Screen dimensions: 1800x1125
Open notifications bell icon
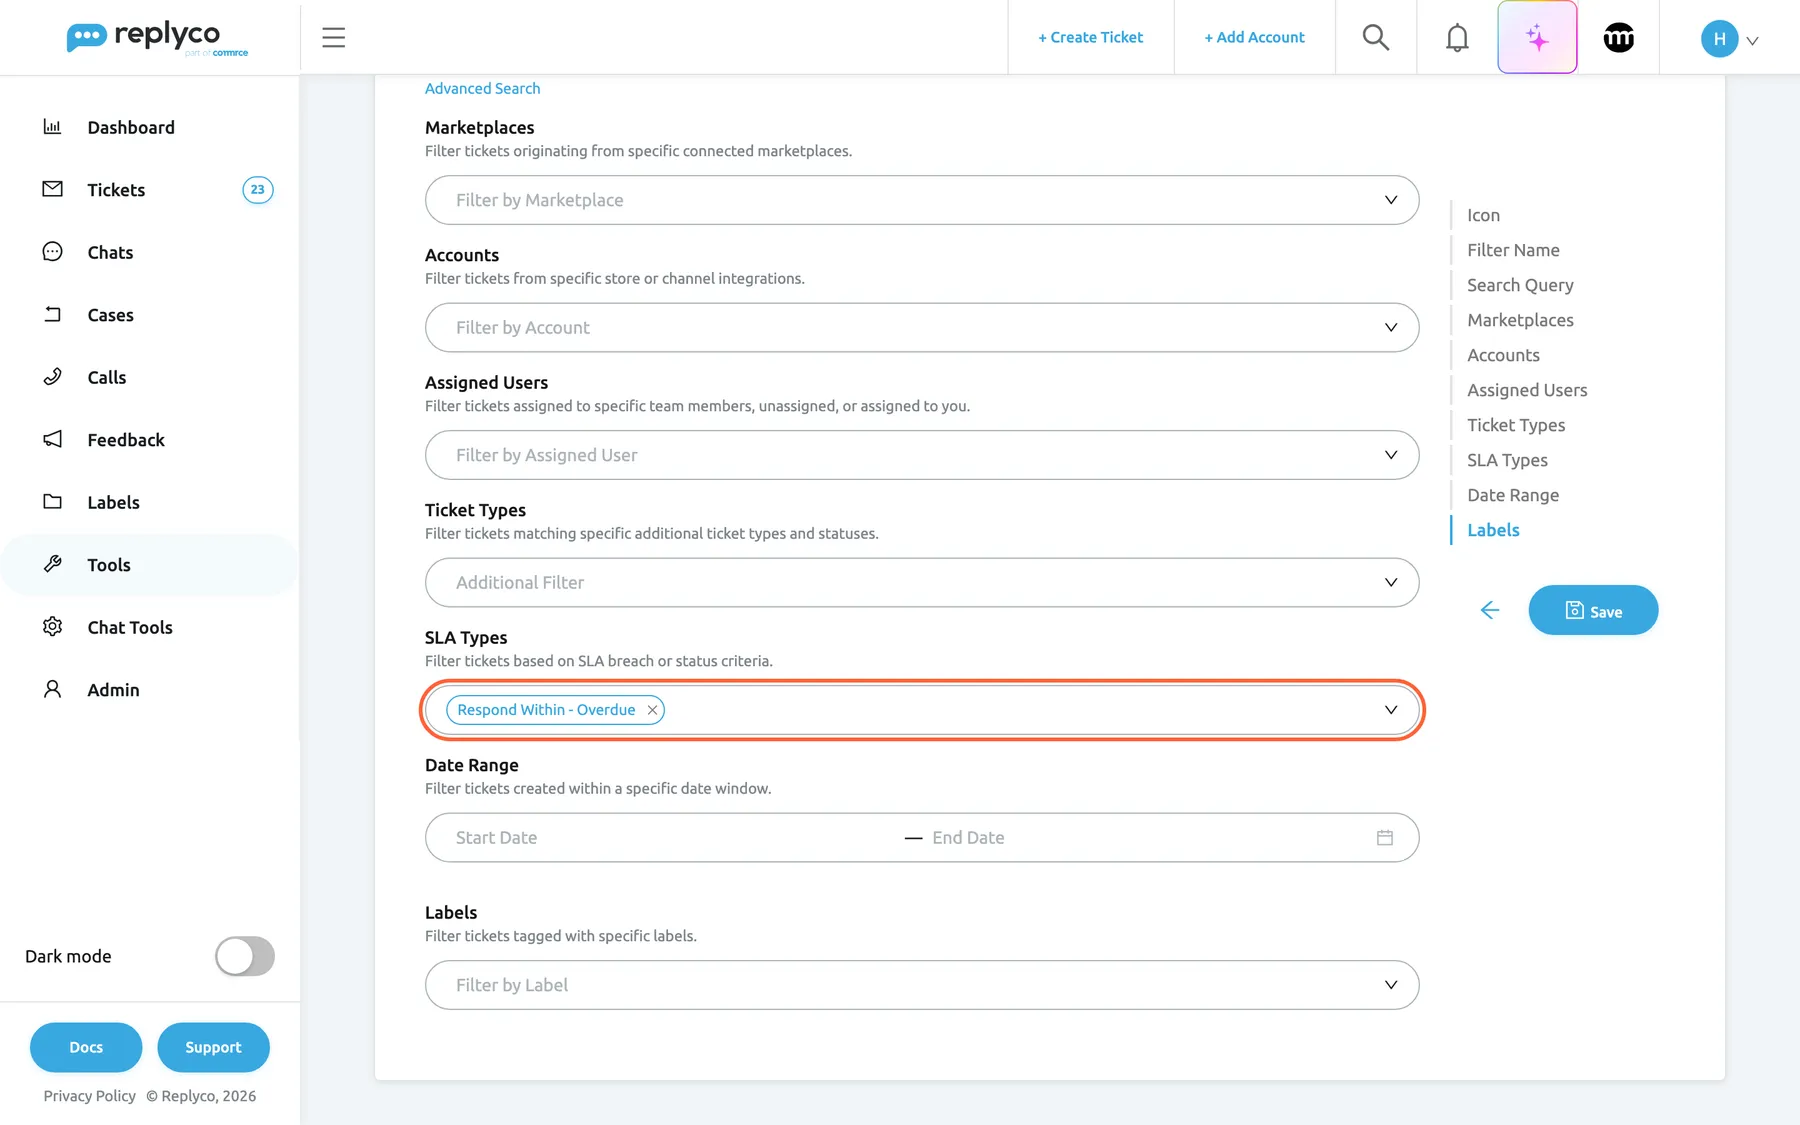(x=1457, y=37)
